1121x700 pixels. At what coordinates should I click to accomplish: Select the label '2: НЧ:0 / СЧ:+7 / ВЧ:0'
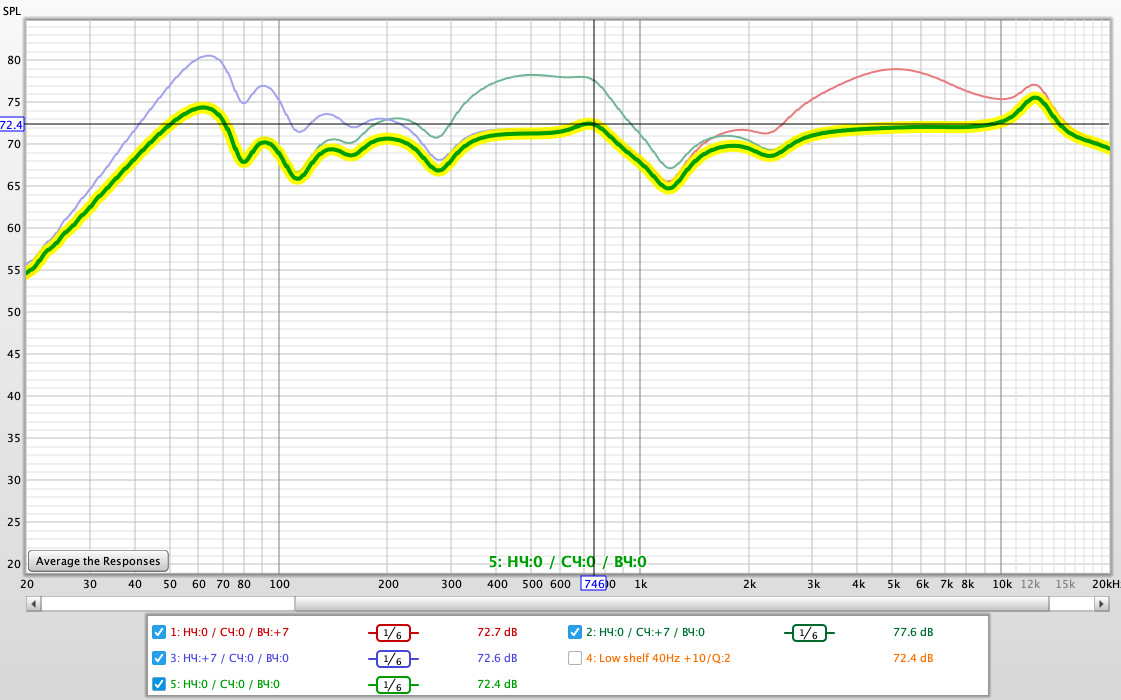[646, 632]
